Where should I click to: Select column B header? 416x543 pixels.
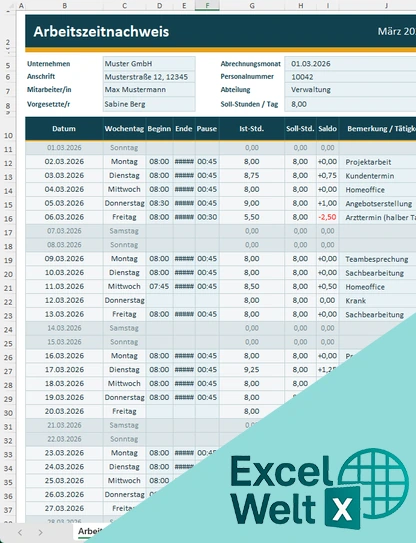tap(64, 5)
